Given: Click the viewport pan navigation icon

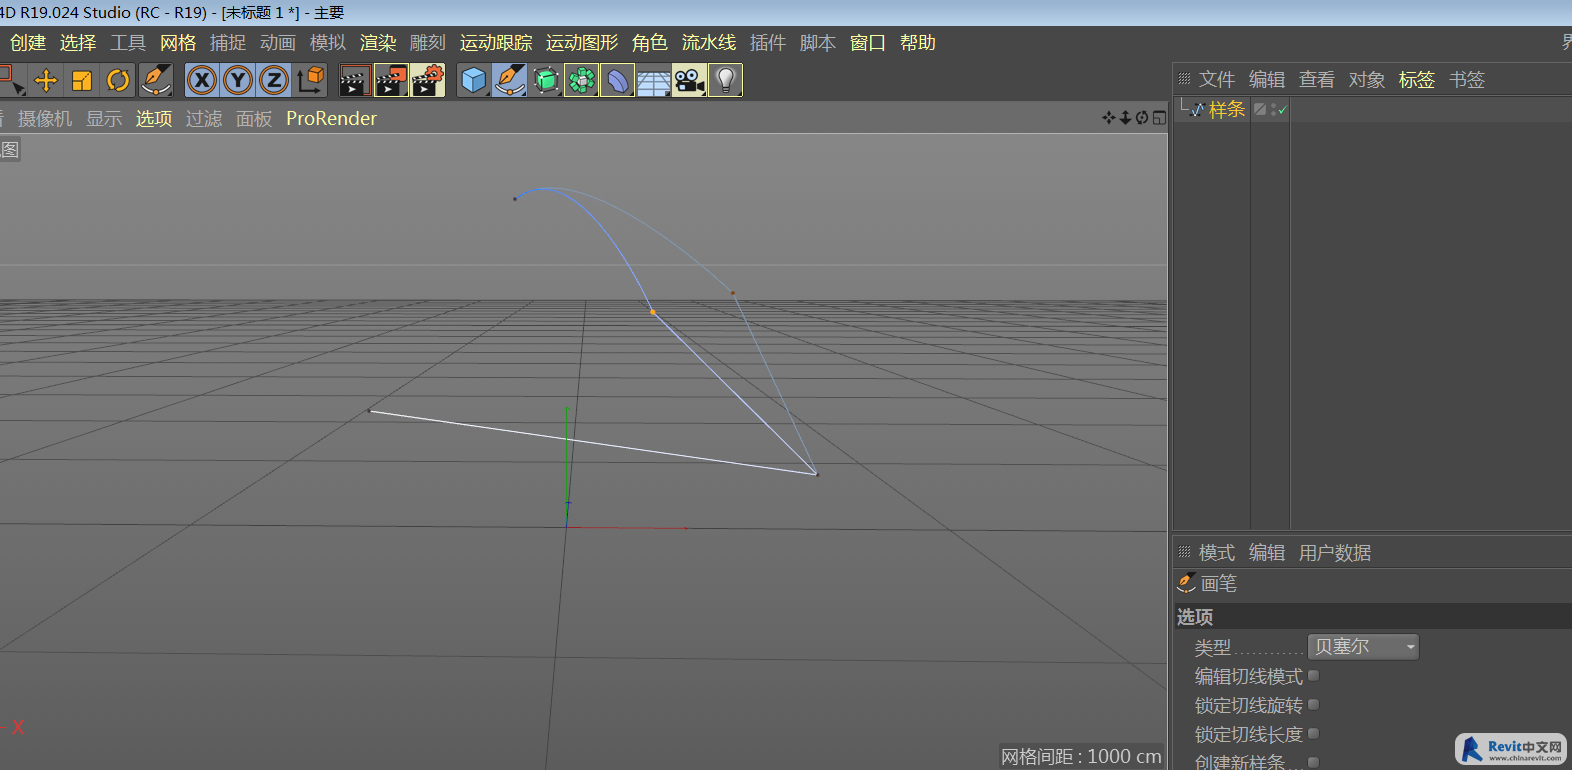Looking at the screenshot, I should pos(1108,118).
